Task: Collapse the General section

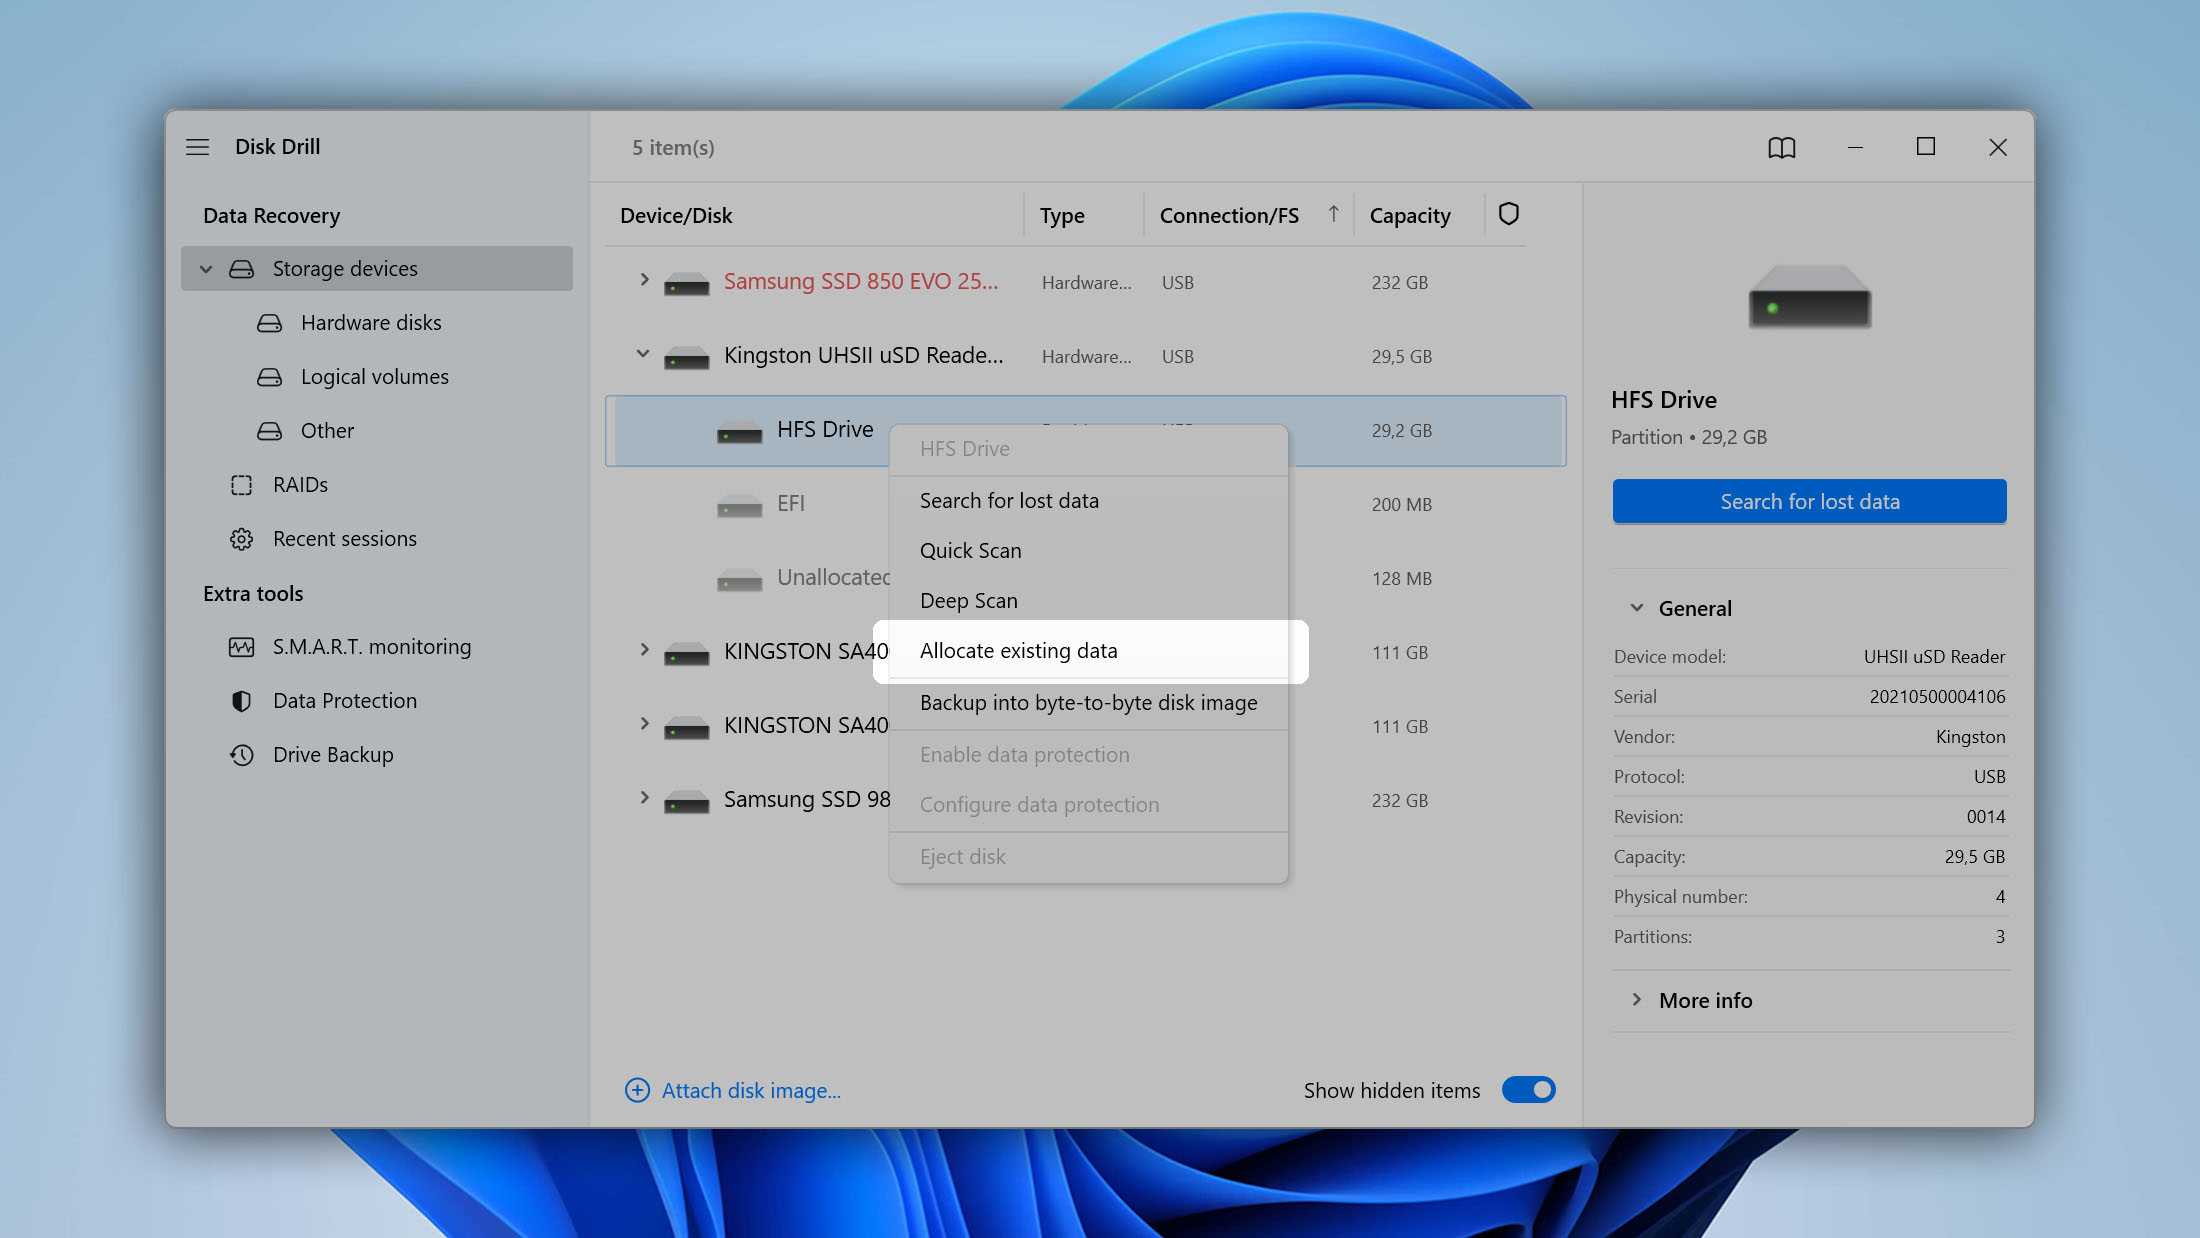Action: coord(1637,608)
